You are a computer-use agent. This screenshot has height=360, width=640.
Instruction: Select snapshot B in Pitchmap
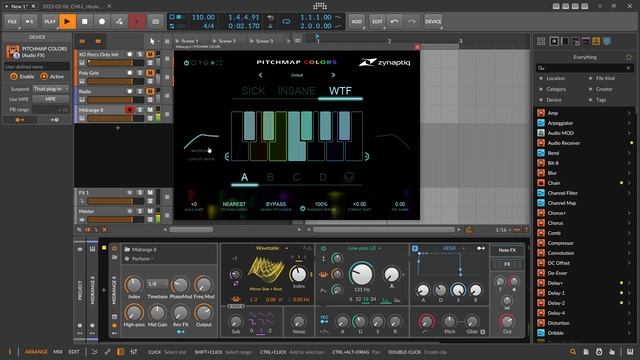(270, 177)
